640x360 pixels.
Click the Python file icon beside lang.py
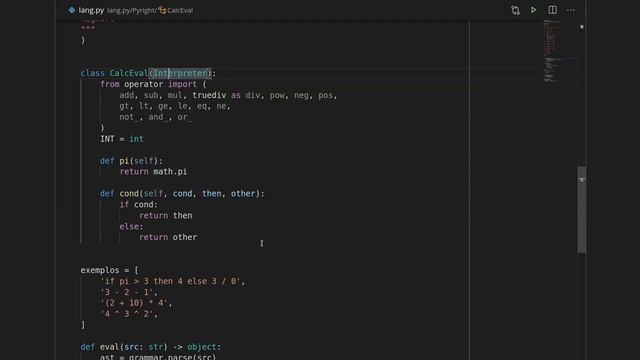point(72,10)
